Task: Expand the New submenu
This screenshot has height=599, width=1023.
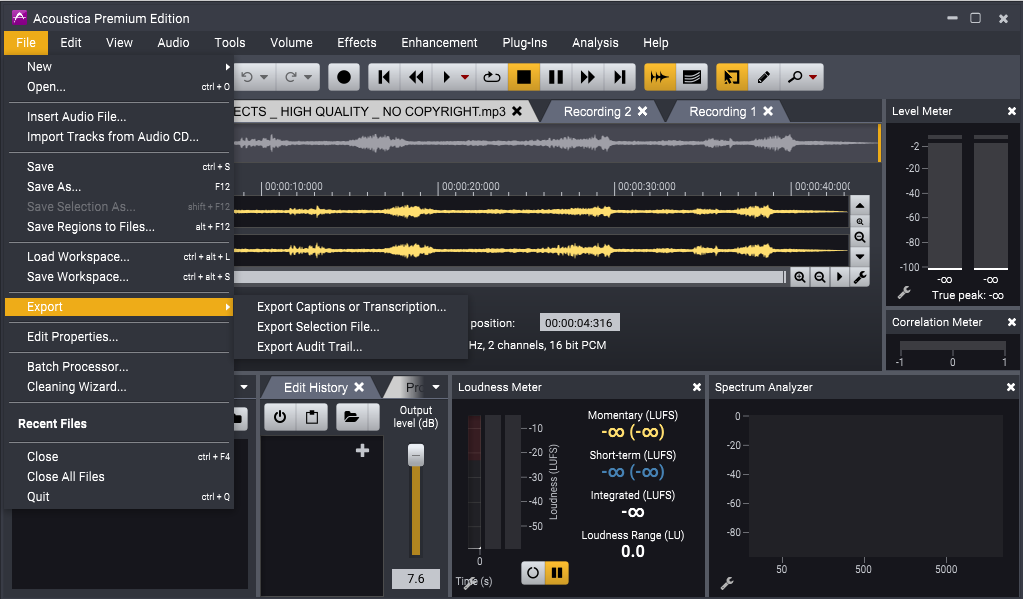Action: [x=119, y=67]
